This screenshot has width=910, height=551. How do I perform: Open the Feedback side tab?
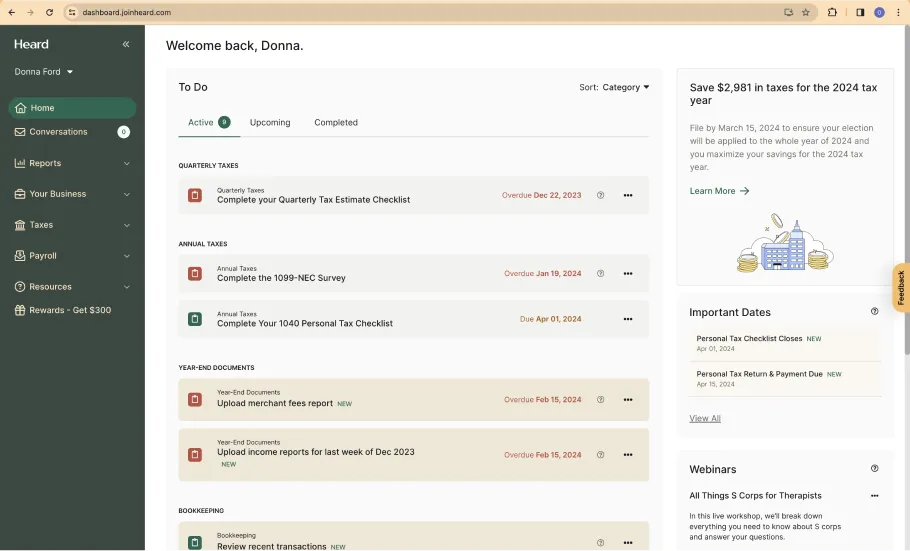click(901, 287)
